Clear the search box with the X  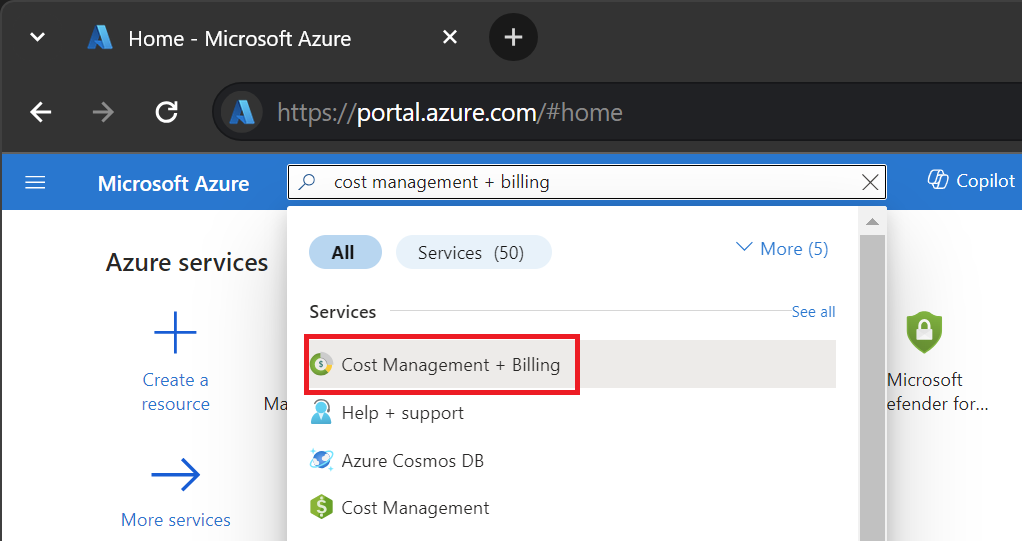coord(870,183)
